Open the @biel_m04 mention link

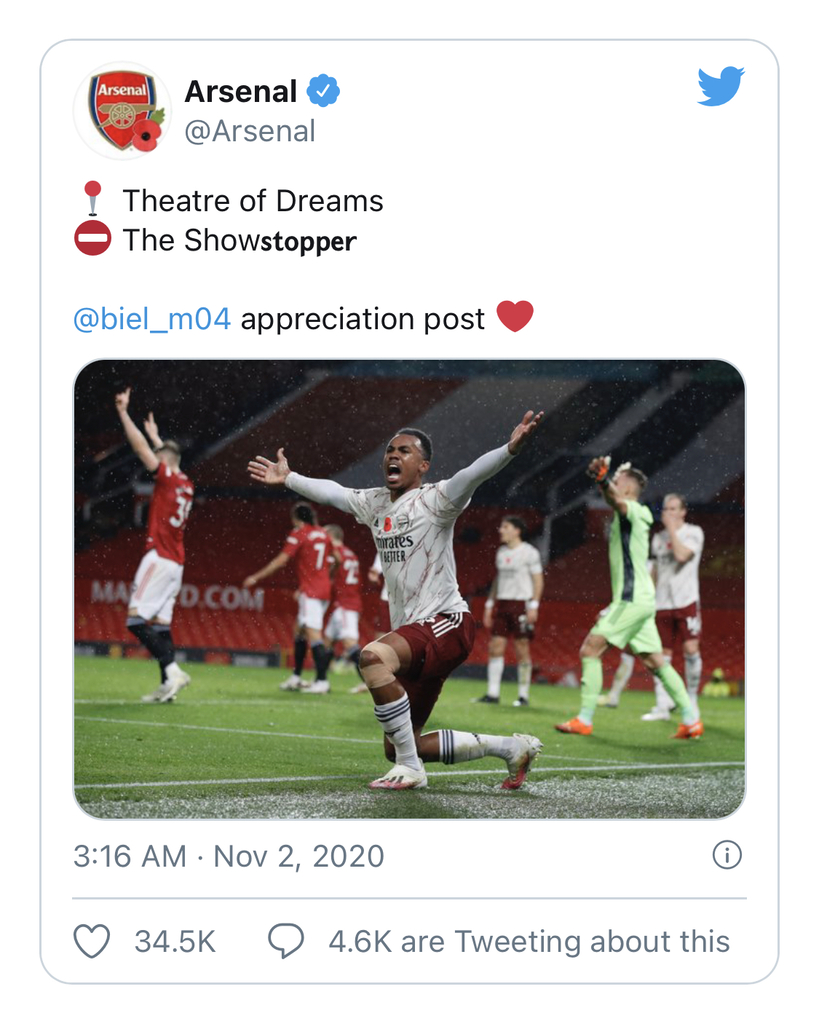tap(152, 319)
